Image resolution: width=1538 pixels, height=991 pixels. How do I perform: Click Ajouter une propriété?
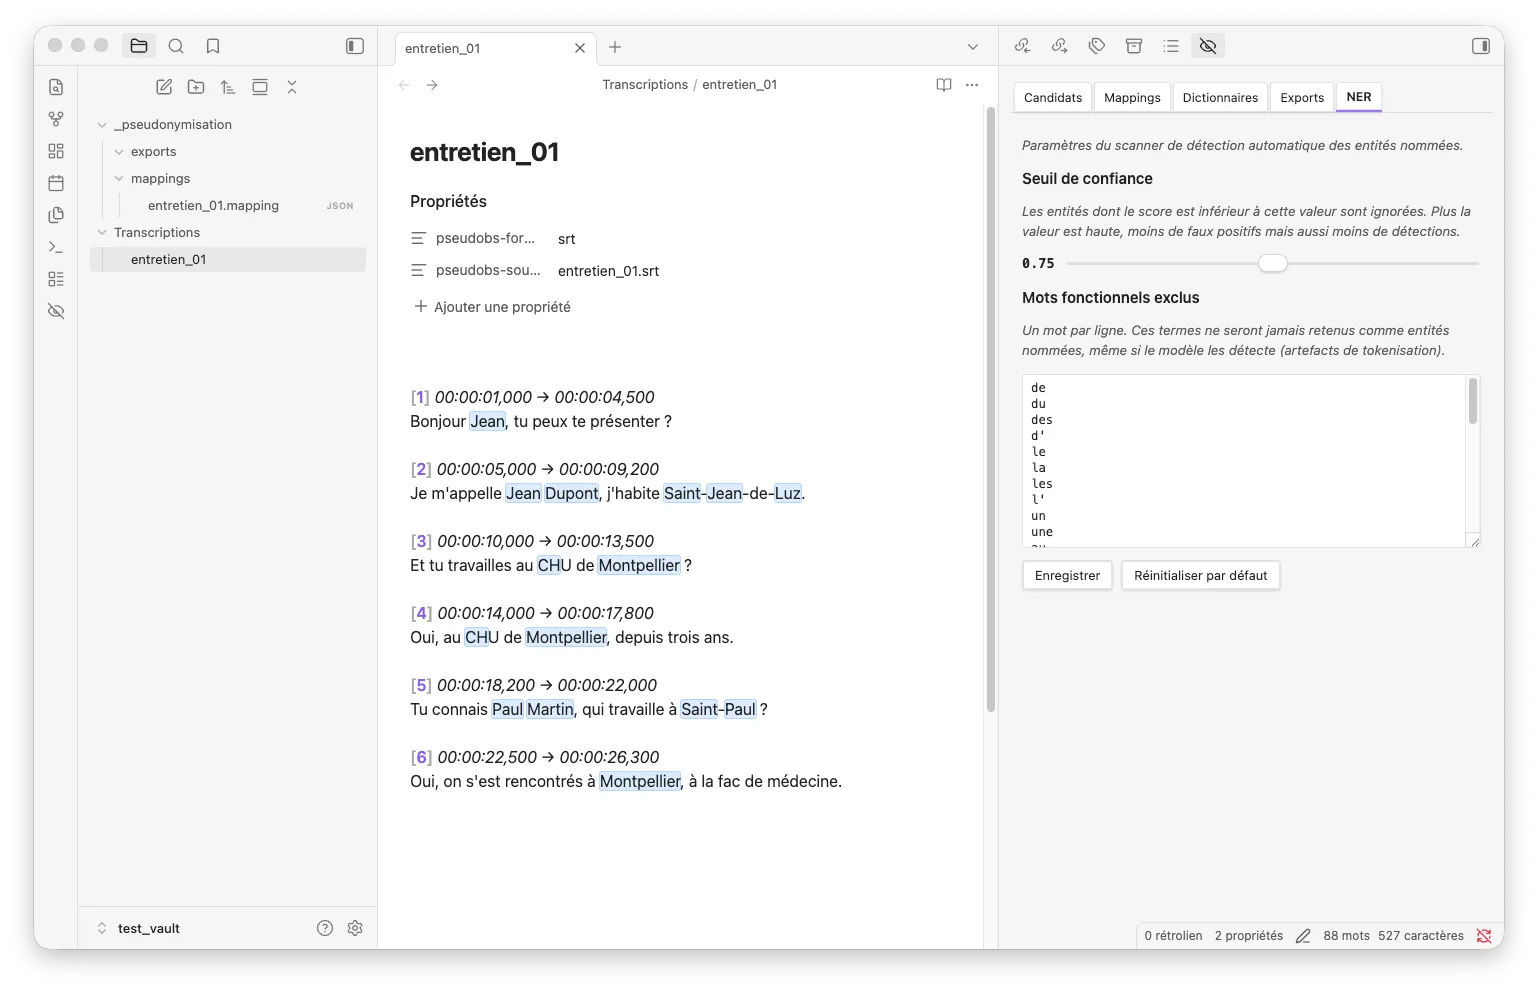tap(492, 307)
